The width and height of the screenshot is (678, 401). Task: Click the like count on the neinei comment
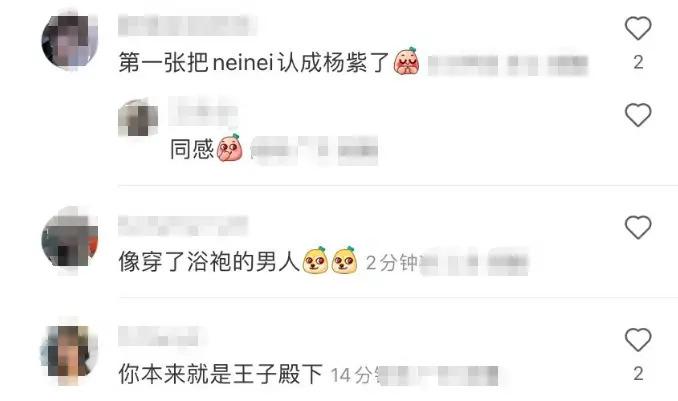pyautogui.click(x=638, y=63)
